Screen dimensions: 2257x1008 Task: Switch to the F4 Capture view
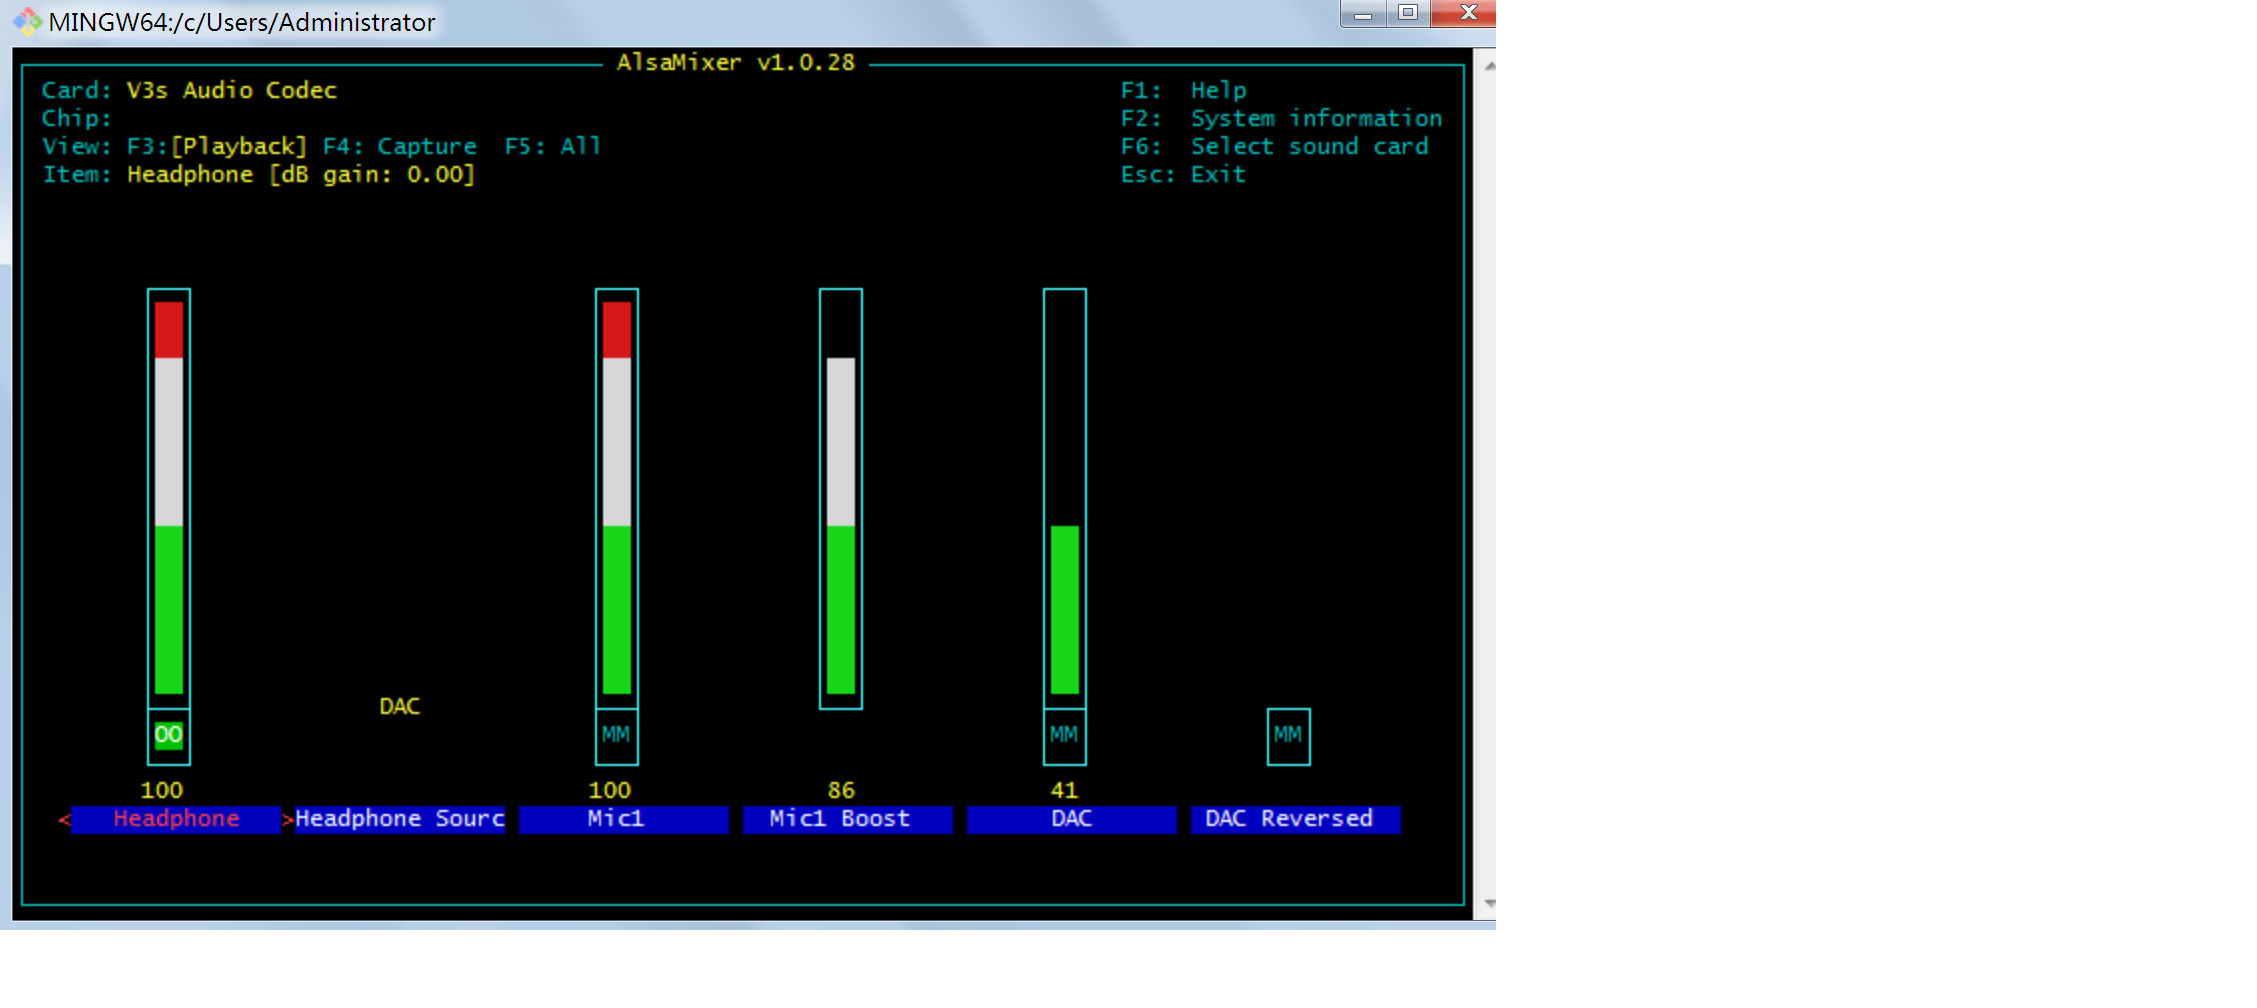point(400,146)
